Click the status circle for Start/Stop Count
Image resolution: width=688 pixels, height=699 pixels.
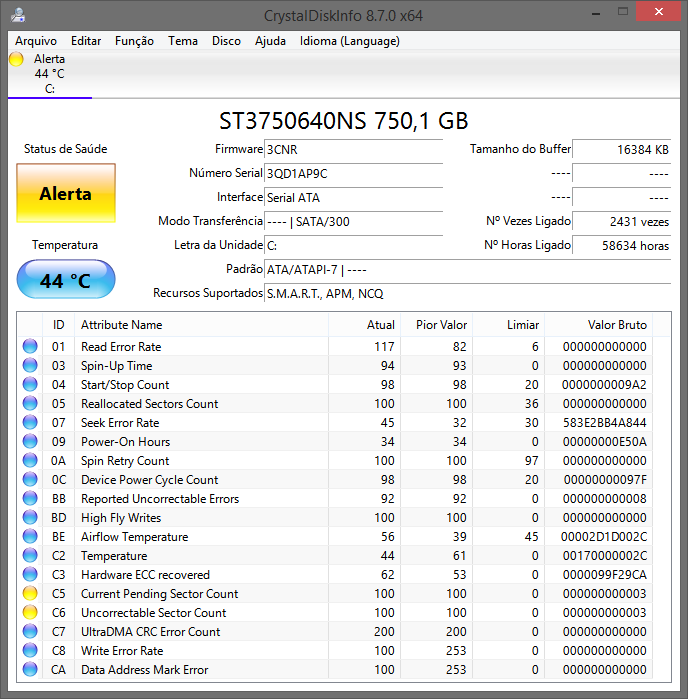30,384
